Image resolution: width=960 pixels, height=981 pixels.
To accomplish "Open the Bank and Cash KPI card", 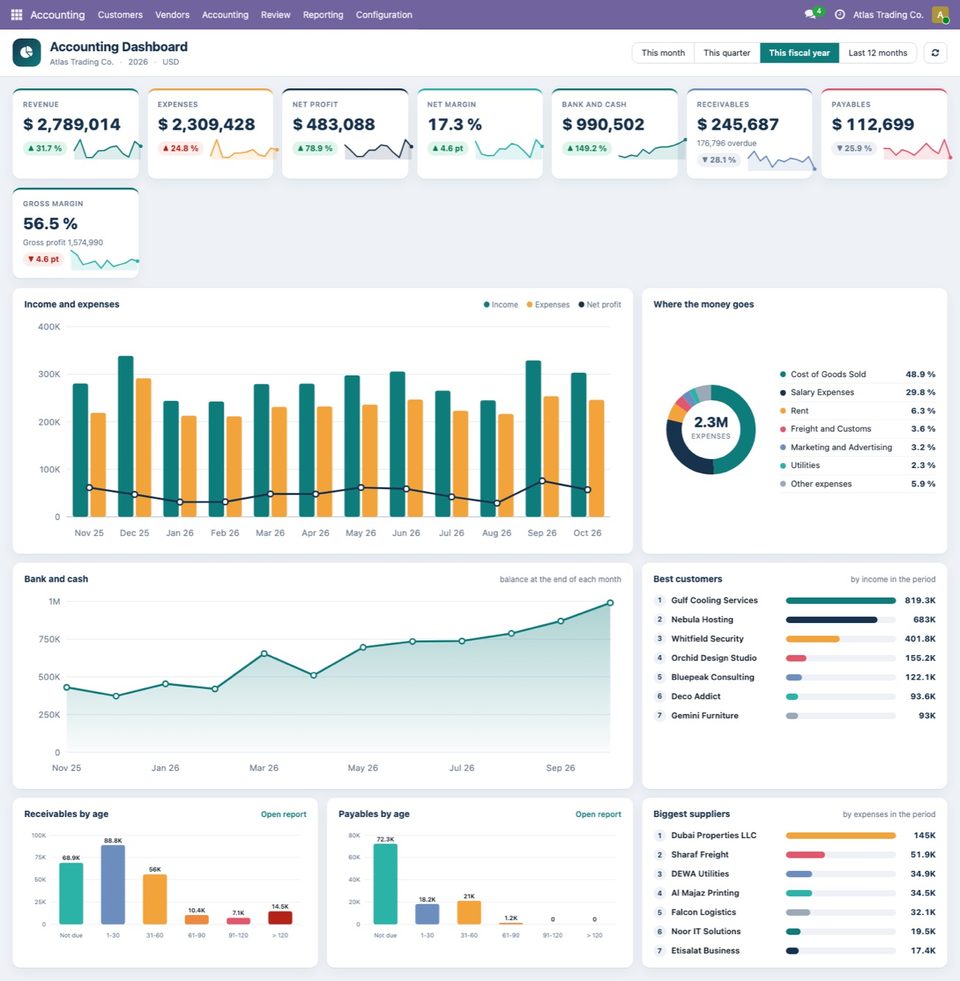I will (615, 134).
